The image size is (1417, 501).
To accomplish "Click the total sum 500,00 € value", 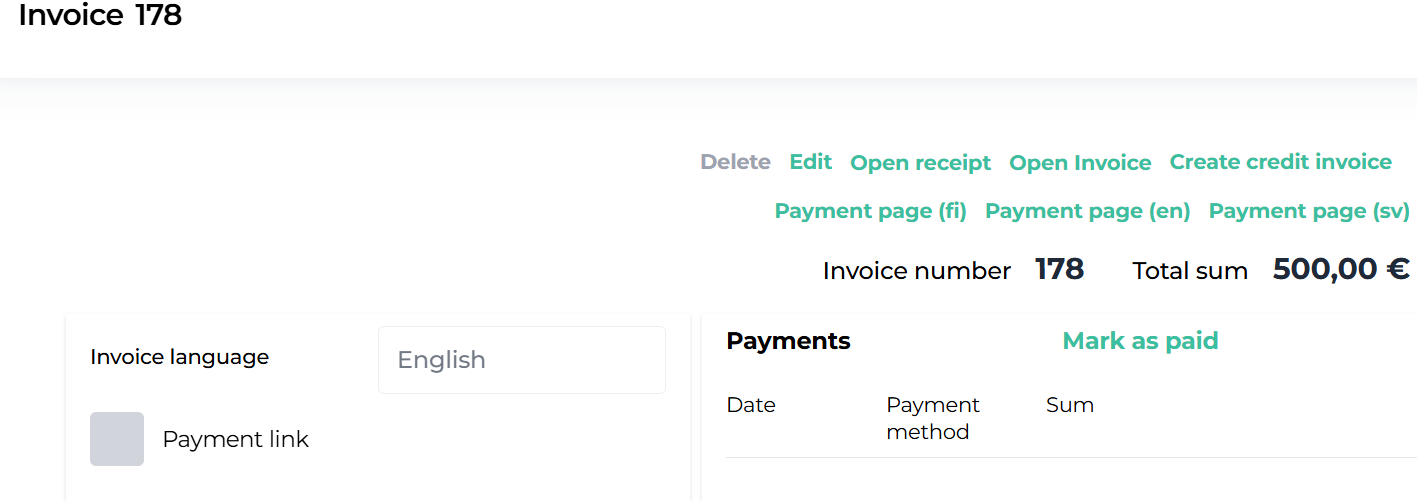I will 1341,269.
